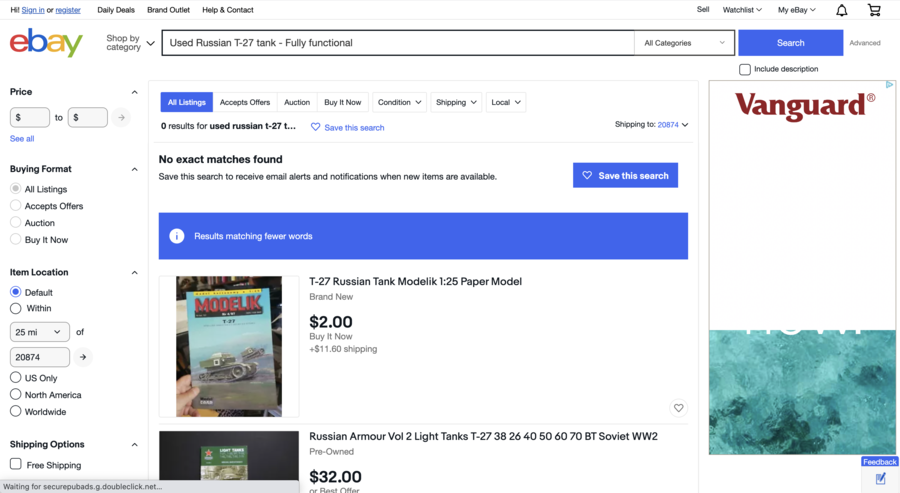Viewport: 900px width, 493px height.
Task: Expand the Local filter dropdown
Action: (x=506, y=102)
